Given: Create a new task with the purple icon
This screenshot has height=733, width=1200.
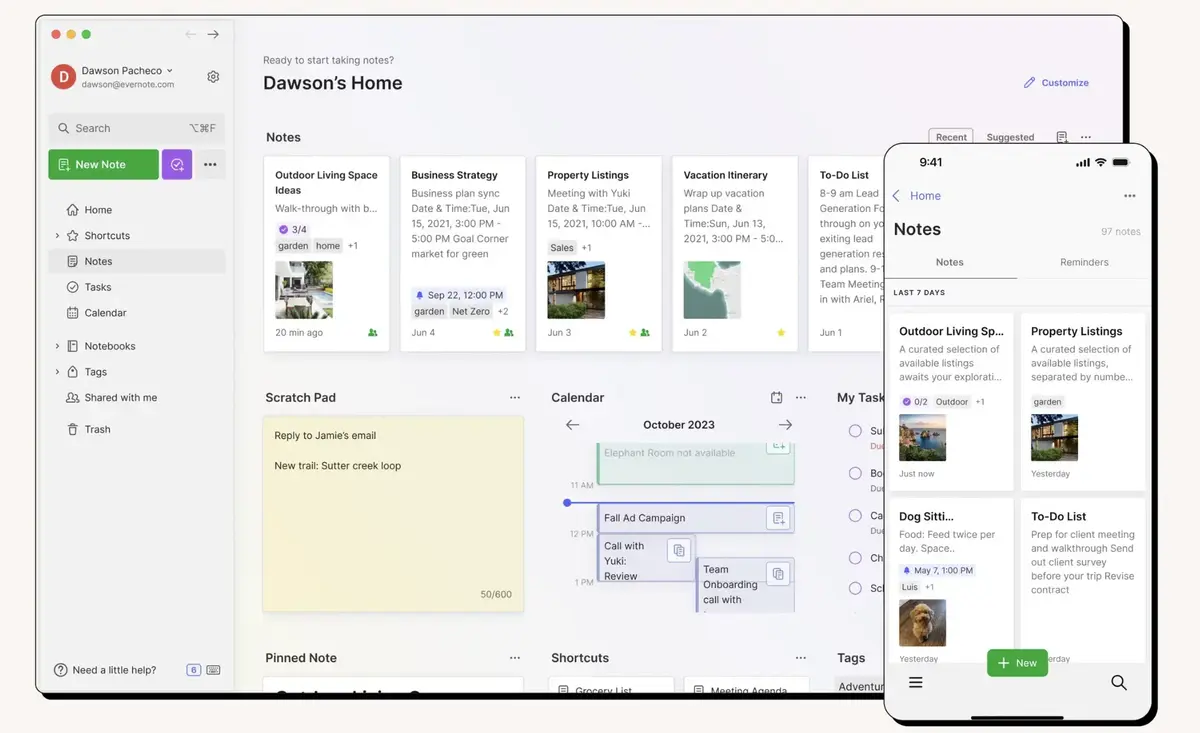Looking at the screenshot, I should (176, 163).
